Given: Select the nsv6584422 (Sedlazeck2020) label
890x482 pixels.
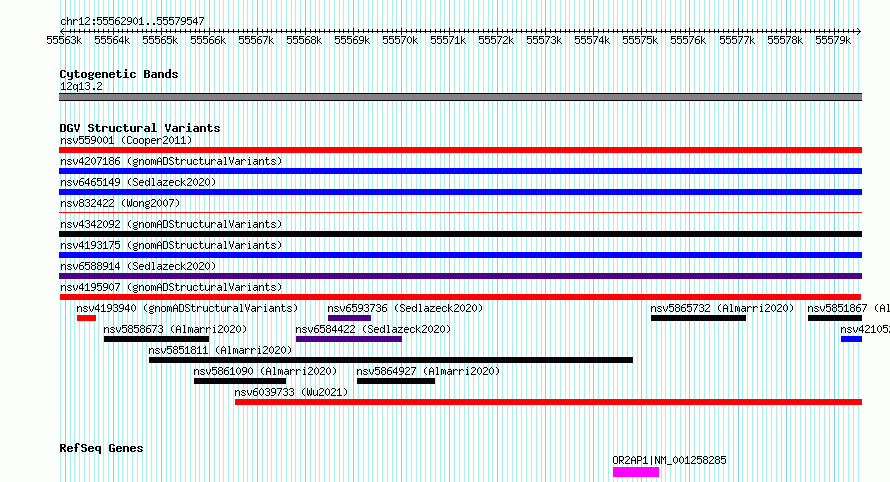Looking at the screenshot, I should (x=373, y=329).
